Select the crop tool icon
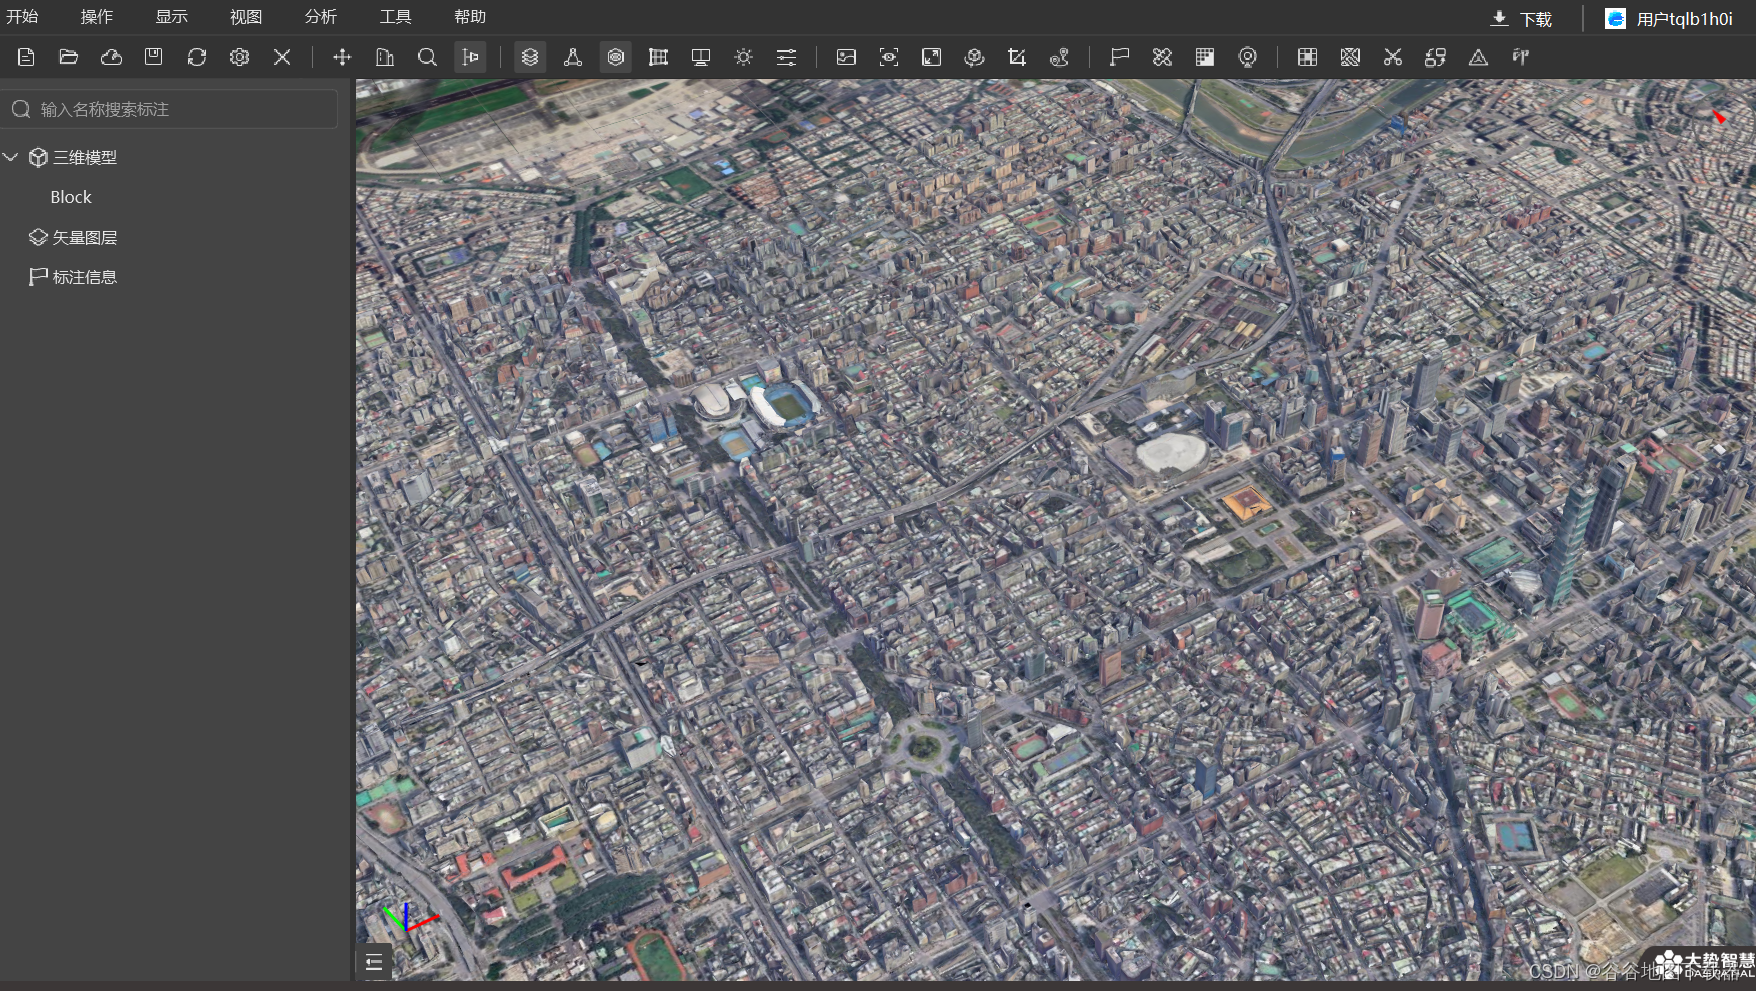This screenshot has height=991, width=1756. (1017, 57)
